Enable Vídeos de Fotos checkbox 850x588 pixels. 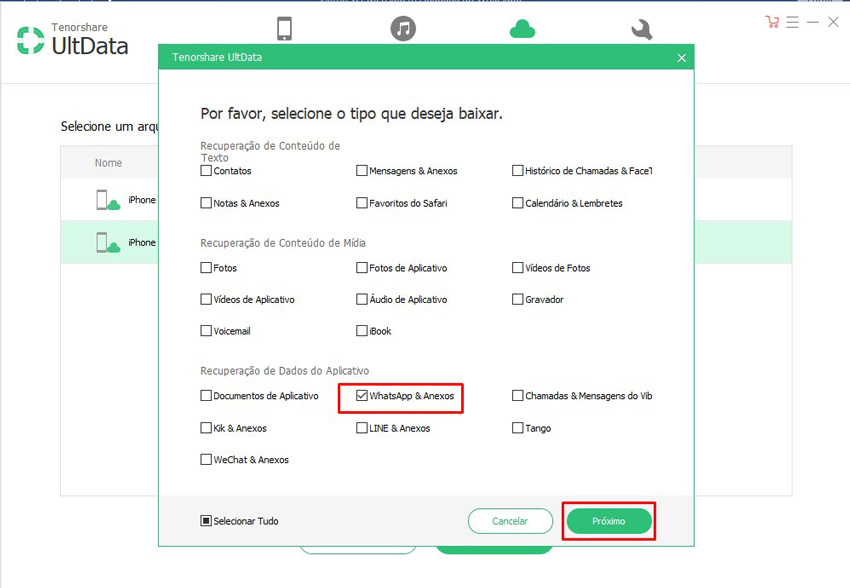(518, 268)
